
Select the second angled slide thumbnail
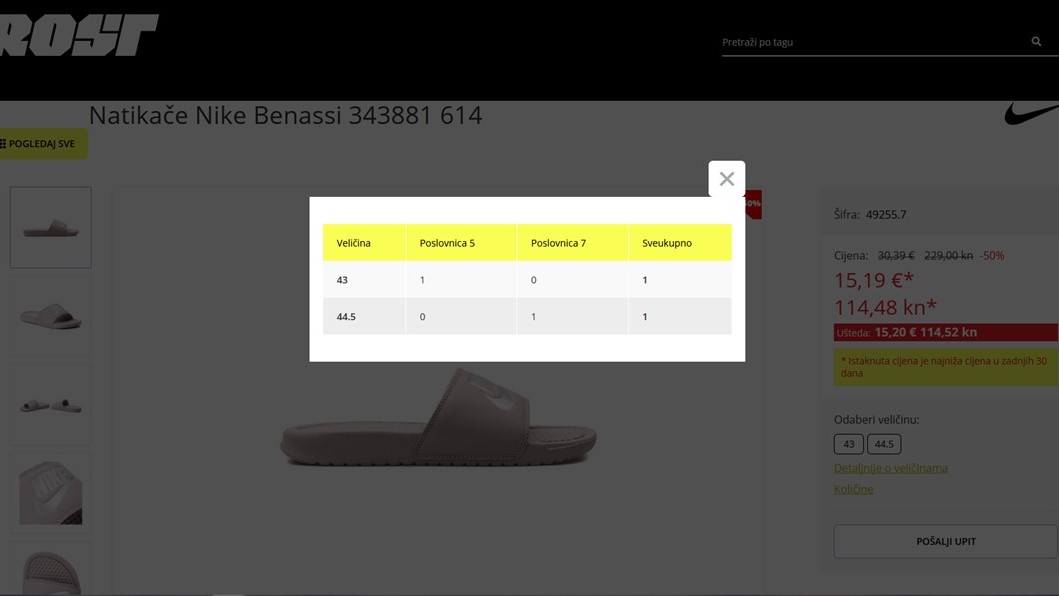[51, 316]
